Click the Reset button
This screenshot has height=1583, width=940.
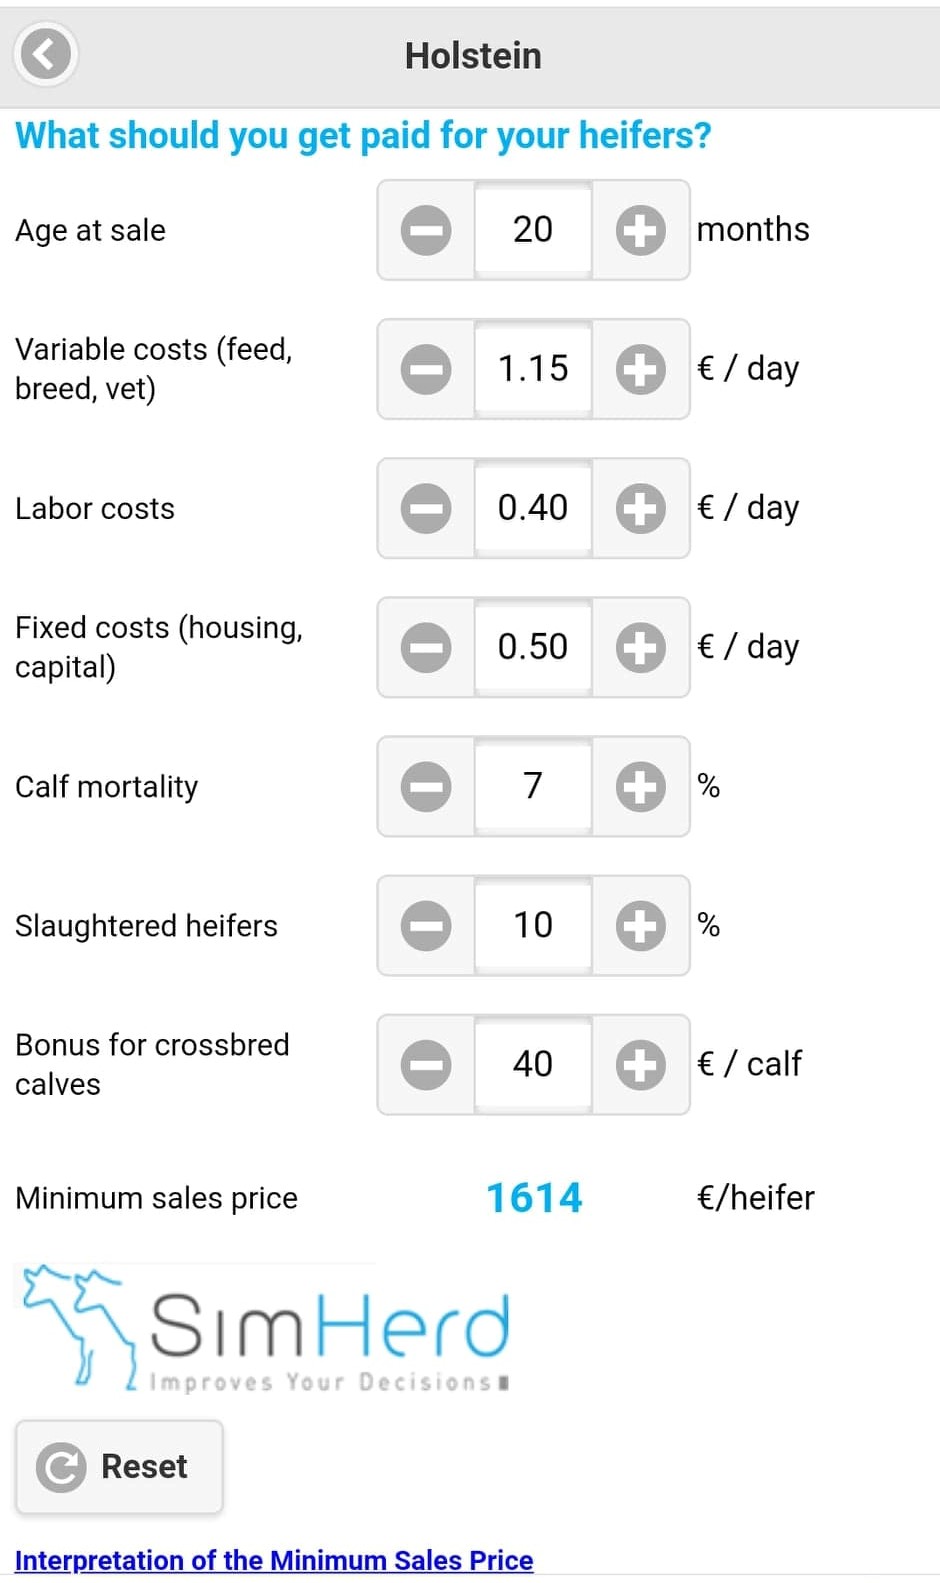pyautogui.click(x=119, y=1466)
